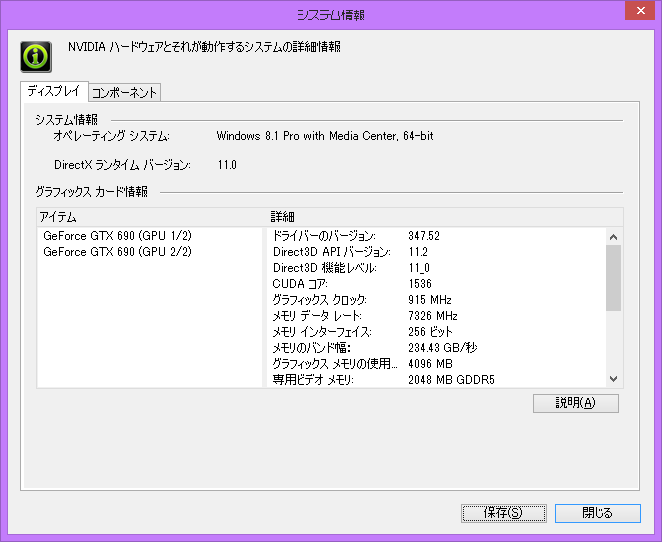Viewport: 662px width, 542px height.
Task: Click the details scrollbar up arrow
Action: coord(613,237)
